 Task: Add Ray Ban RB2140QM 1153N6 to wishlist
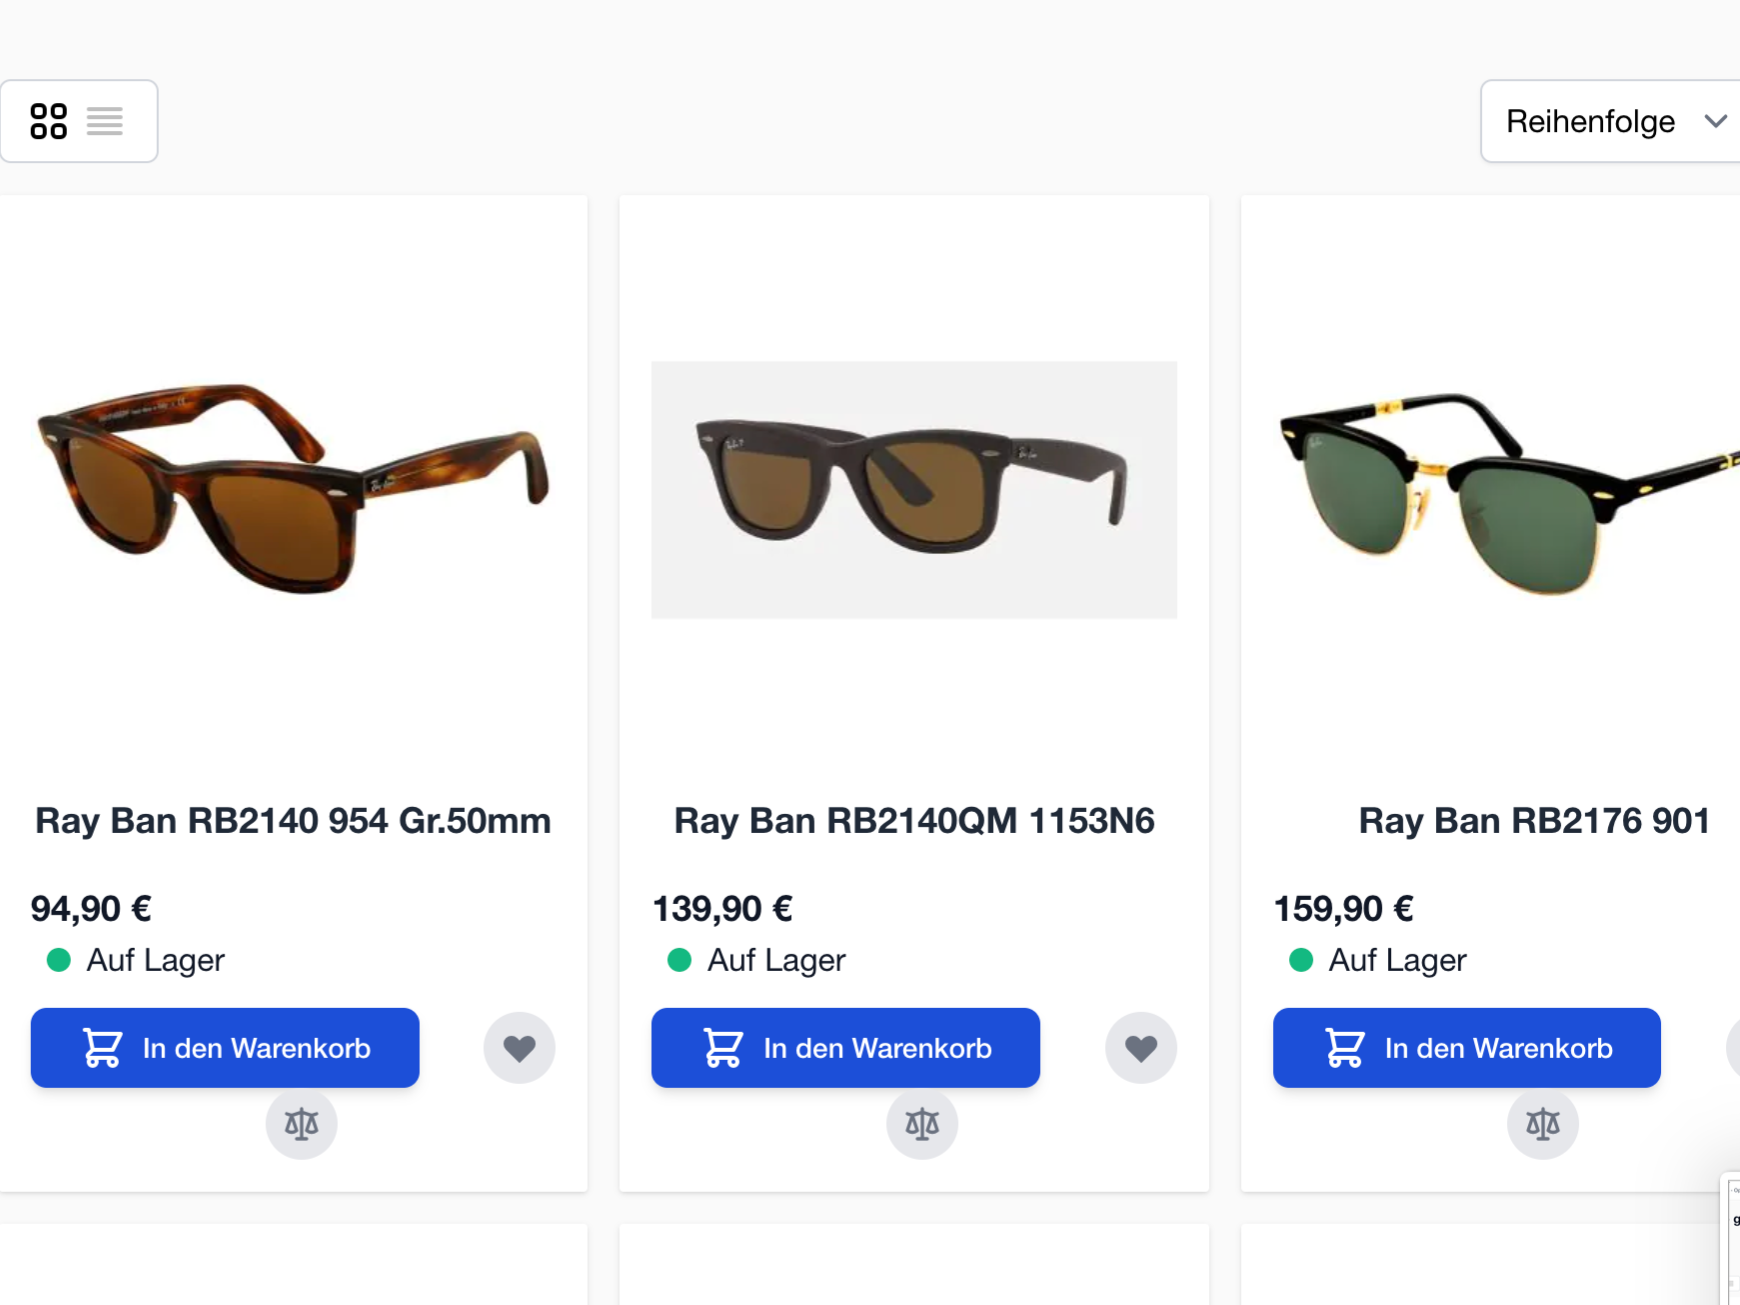point(1140,1048)
